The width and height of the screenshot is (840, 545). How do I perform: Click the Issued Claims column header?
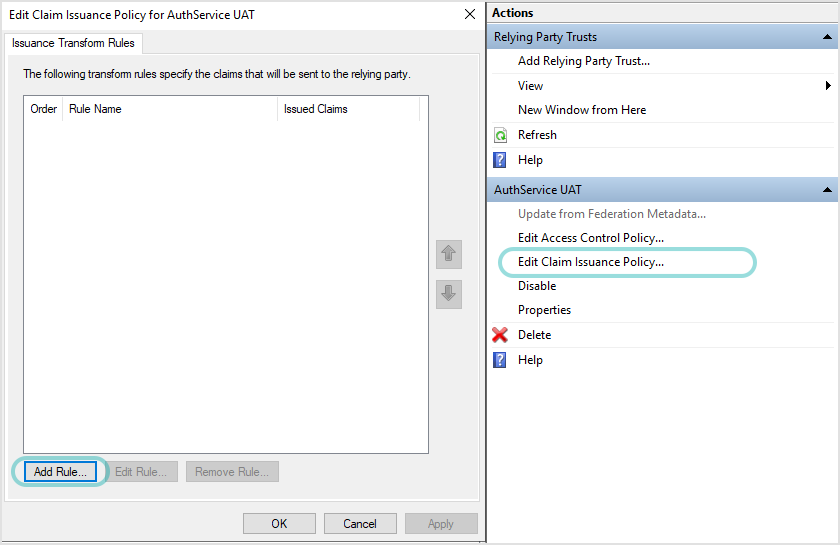point(348,109)
